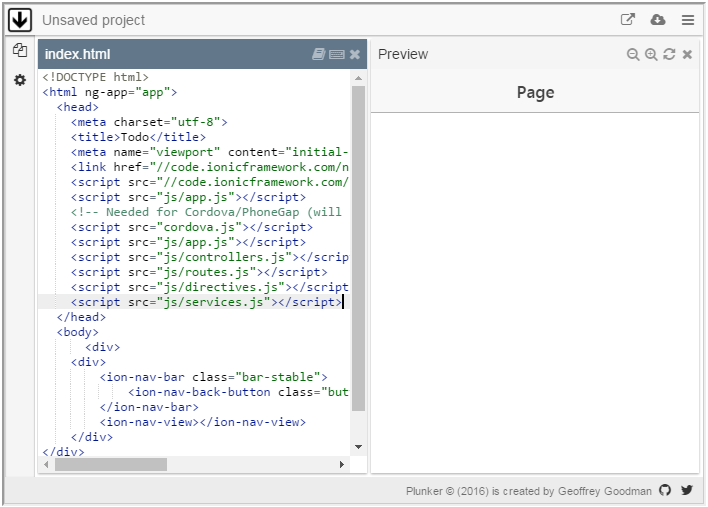Viewport: 708px width, 507px height.
Task: Close the Preview pane
Action: click(687, 54)
